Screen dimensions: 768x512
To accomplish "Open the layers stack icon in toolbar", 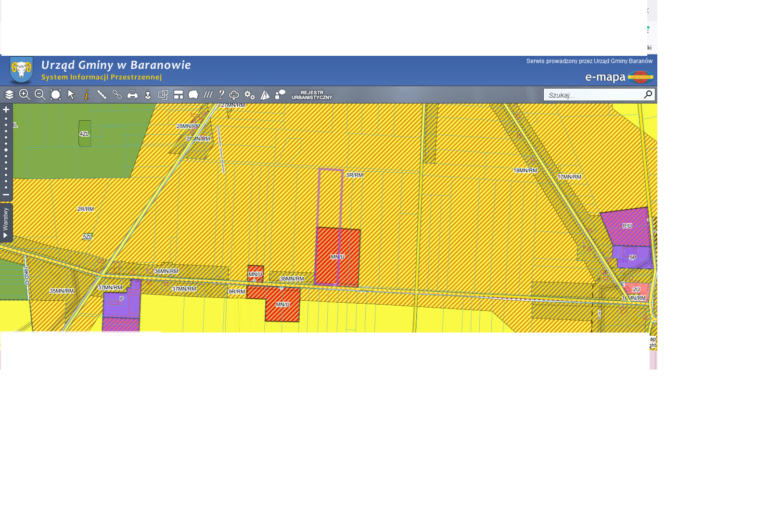I will point(9,95).
